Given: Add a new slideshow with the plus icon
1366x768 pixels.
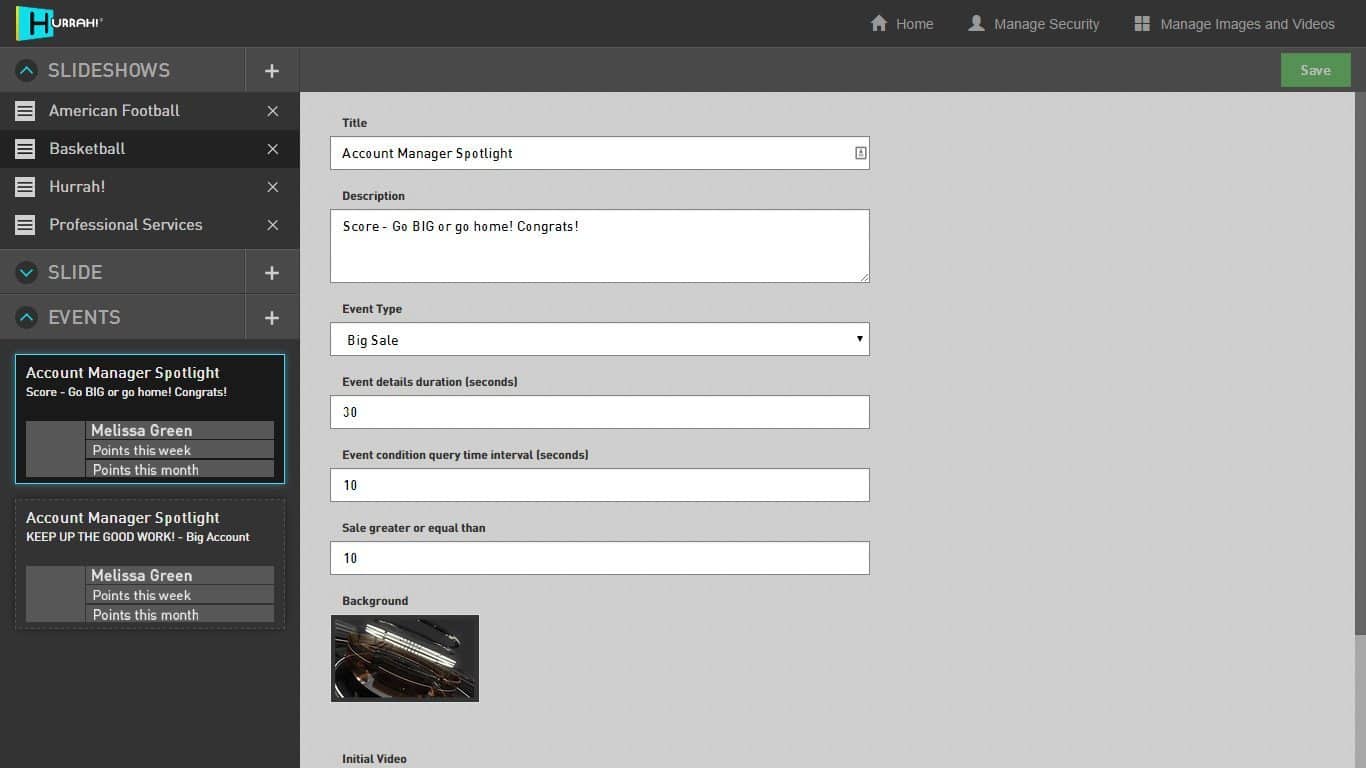Looking at the screenshot, I should pyautogui.click(x=271, y=70).
